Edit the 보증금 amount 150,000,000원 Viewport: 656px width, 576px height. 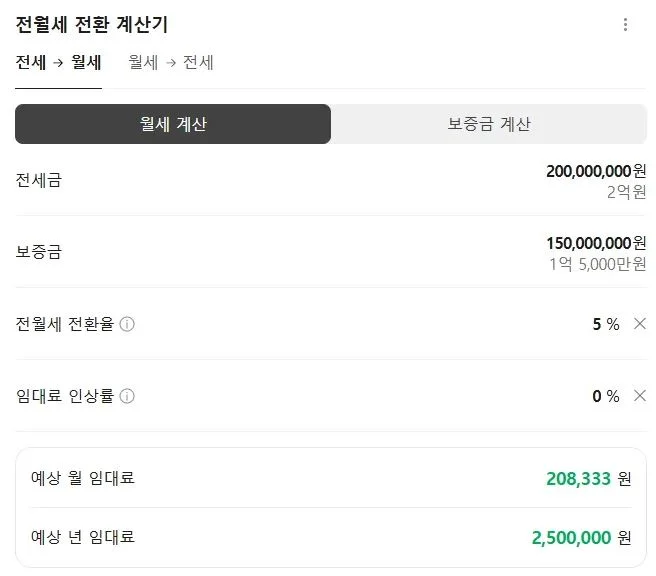pos(589,243)
